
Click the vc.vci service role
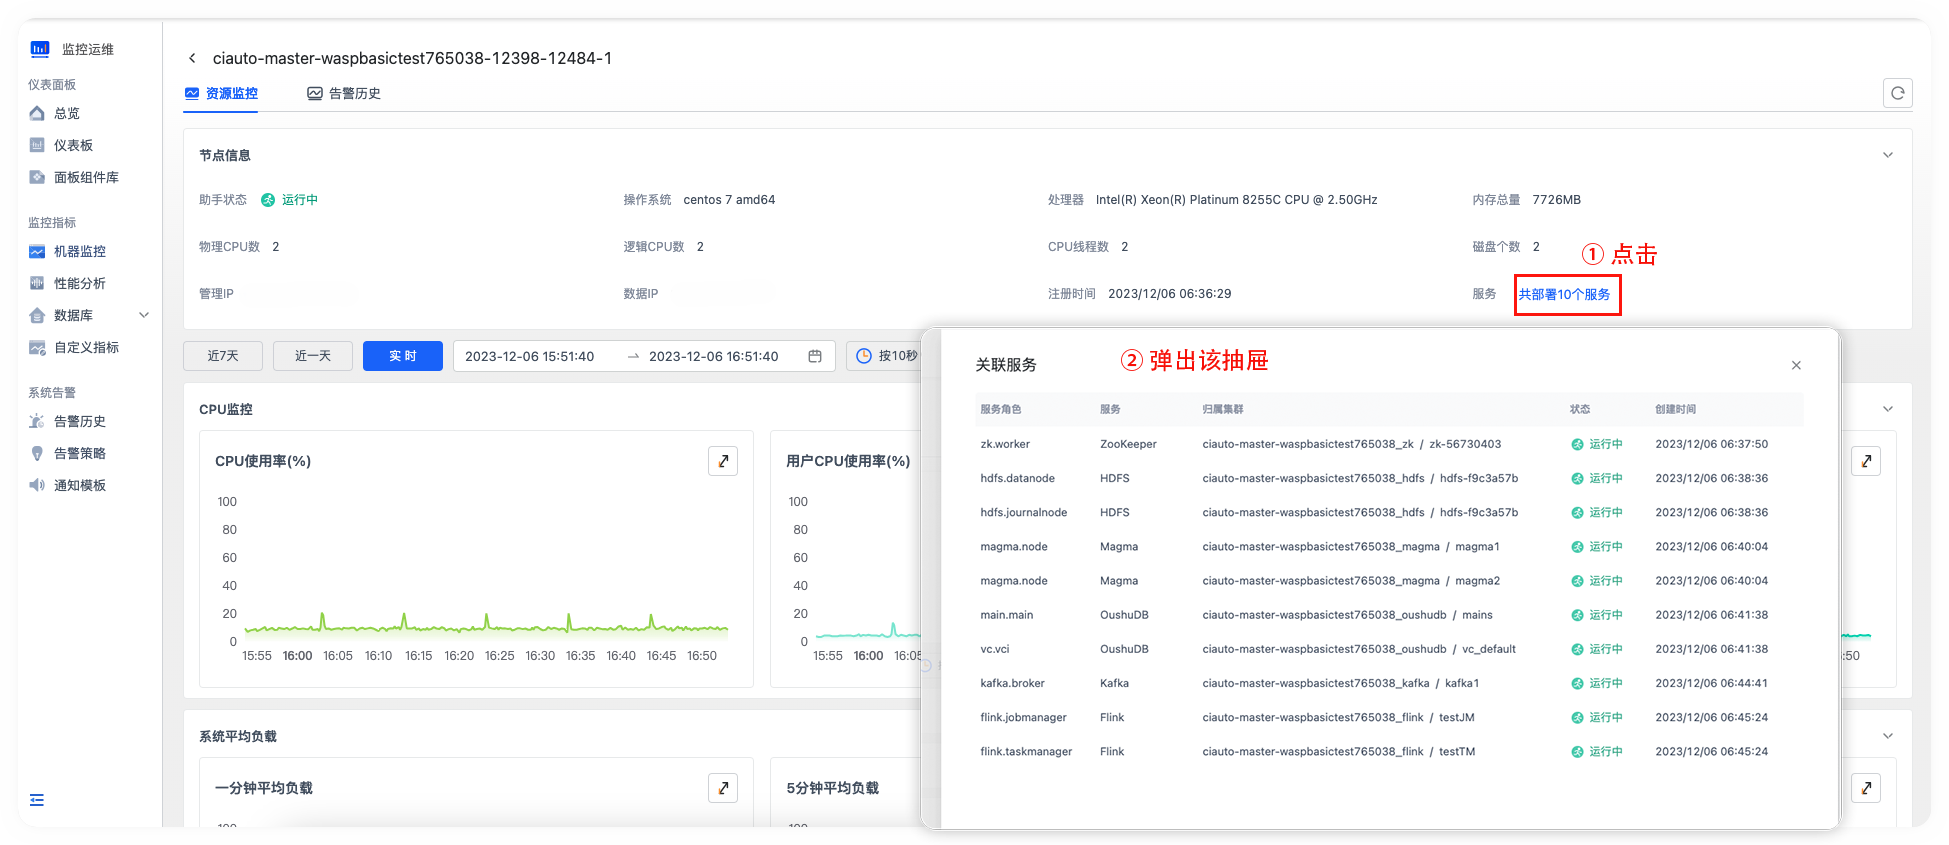pyautogui.click(x=995, y=650)
